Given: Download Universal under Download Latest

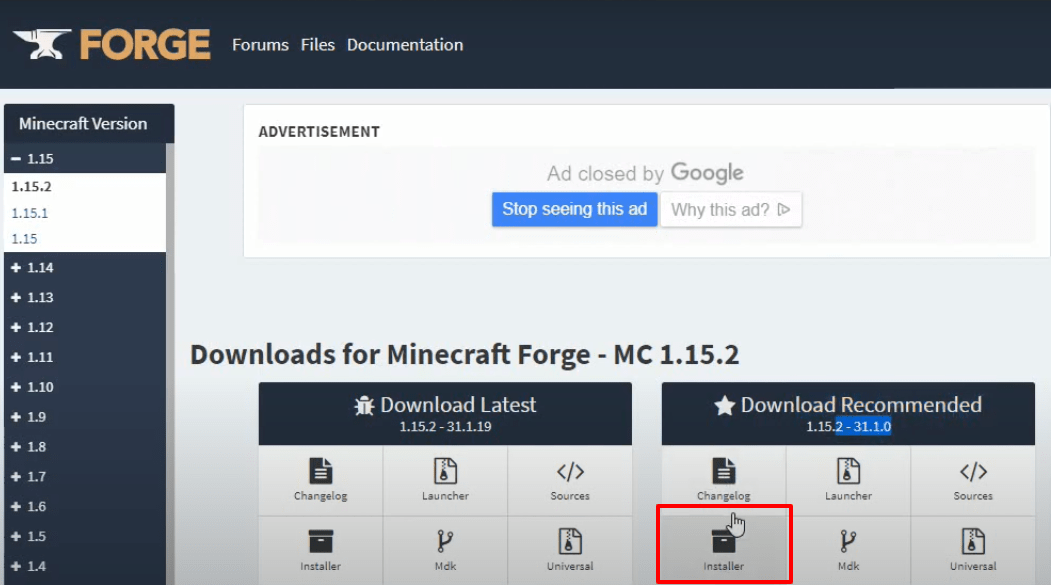Looking at the screenshot, I should click(x=570, y=550).
